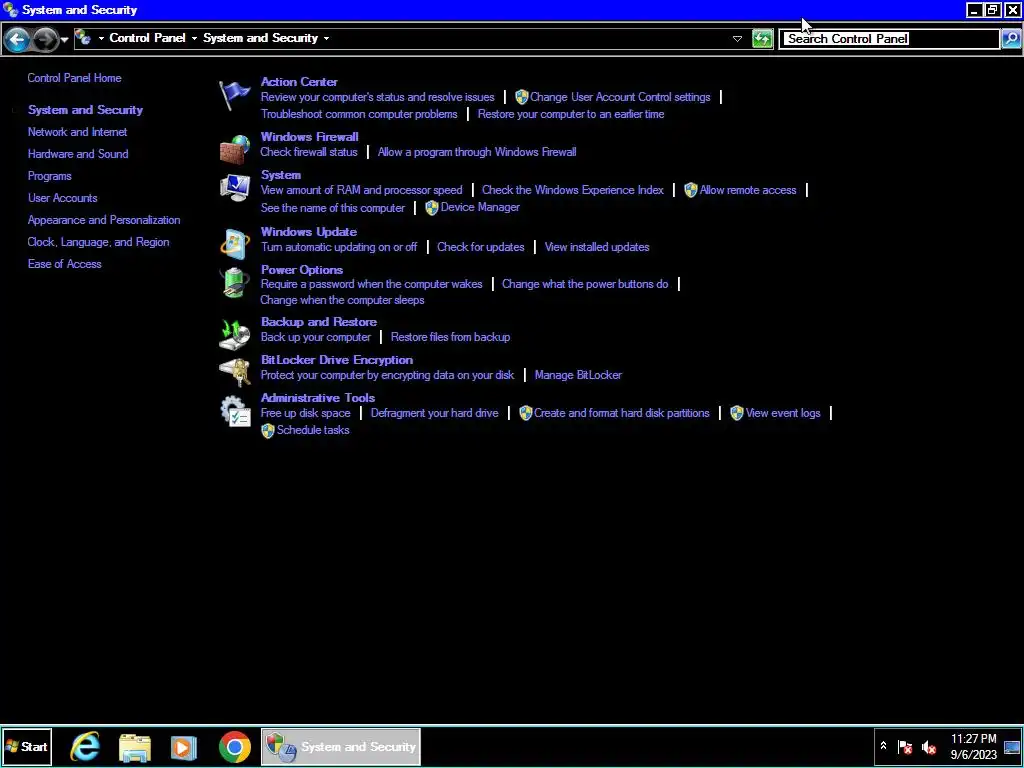Click the Control Panel breadcrumb
Viewport: 1024px width, 768px height.
[148, 38]
